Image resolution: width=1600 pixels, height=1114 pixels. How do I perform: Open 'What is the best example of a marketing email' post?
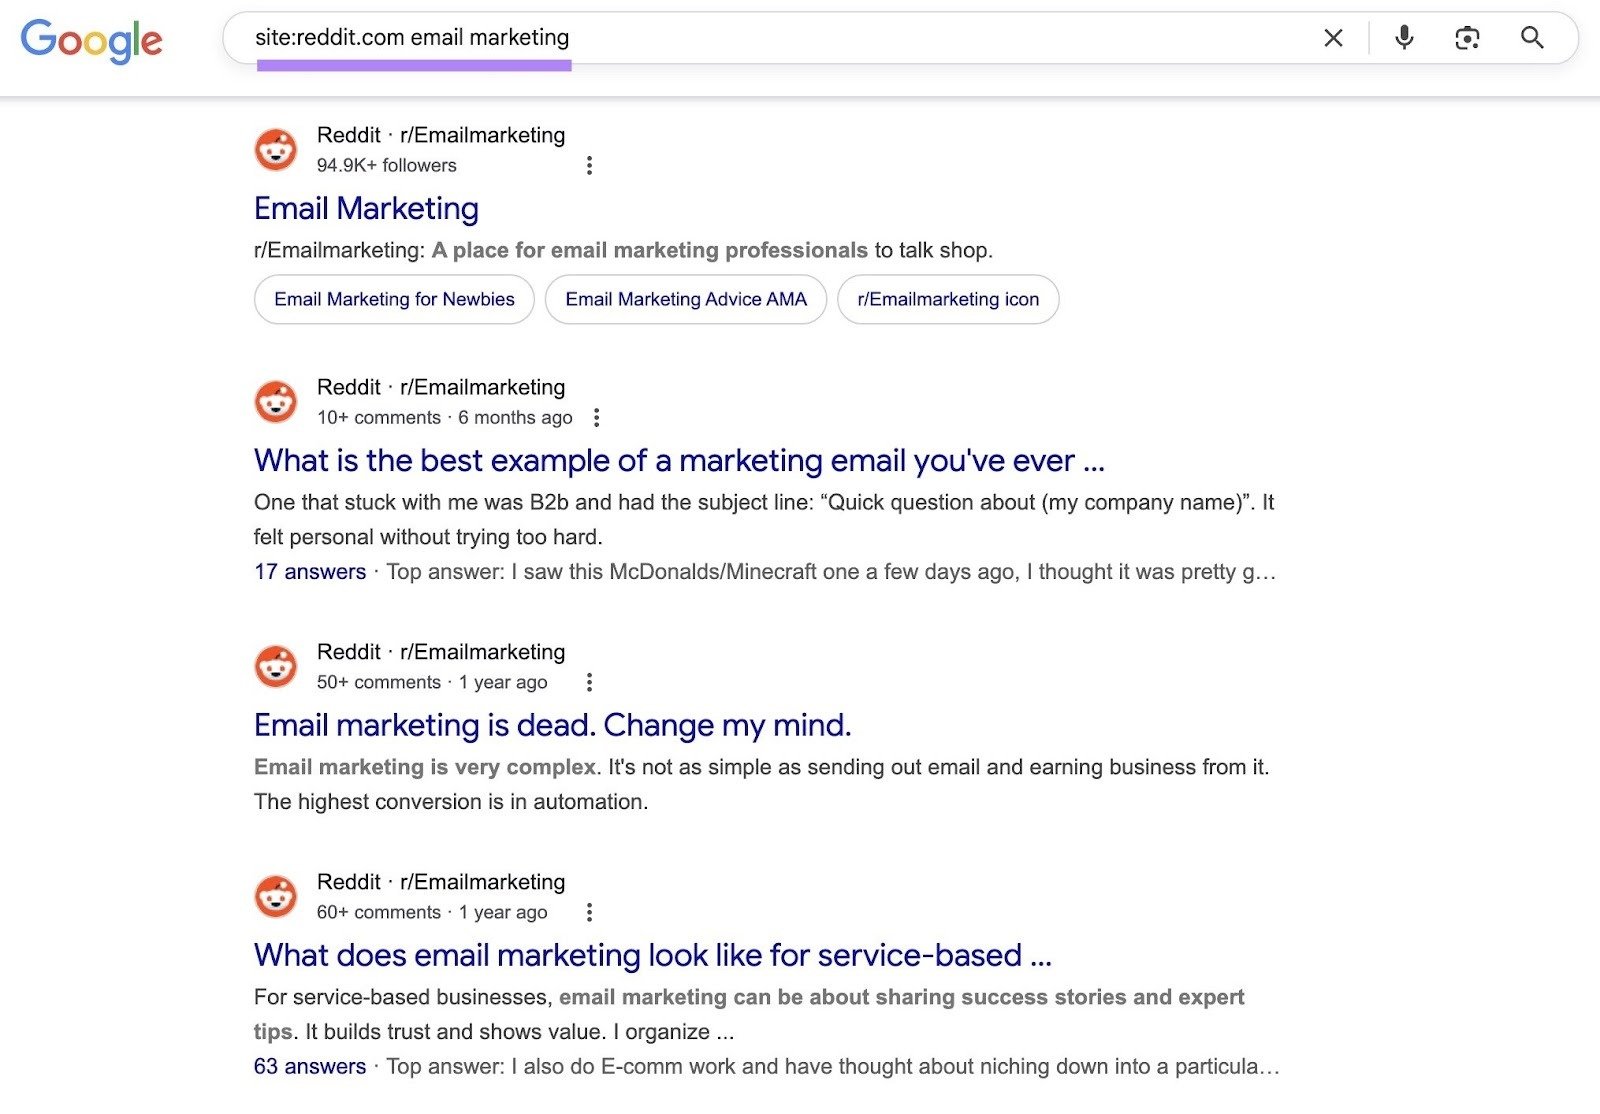(680, 461)
